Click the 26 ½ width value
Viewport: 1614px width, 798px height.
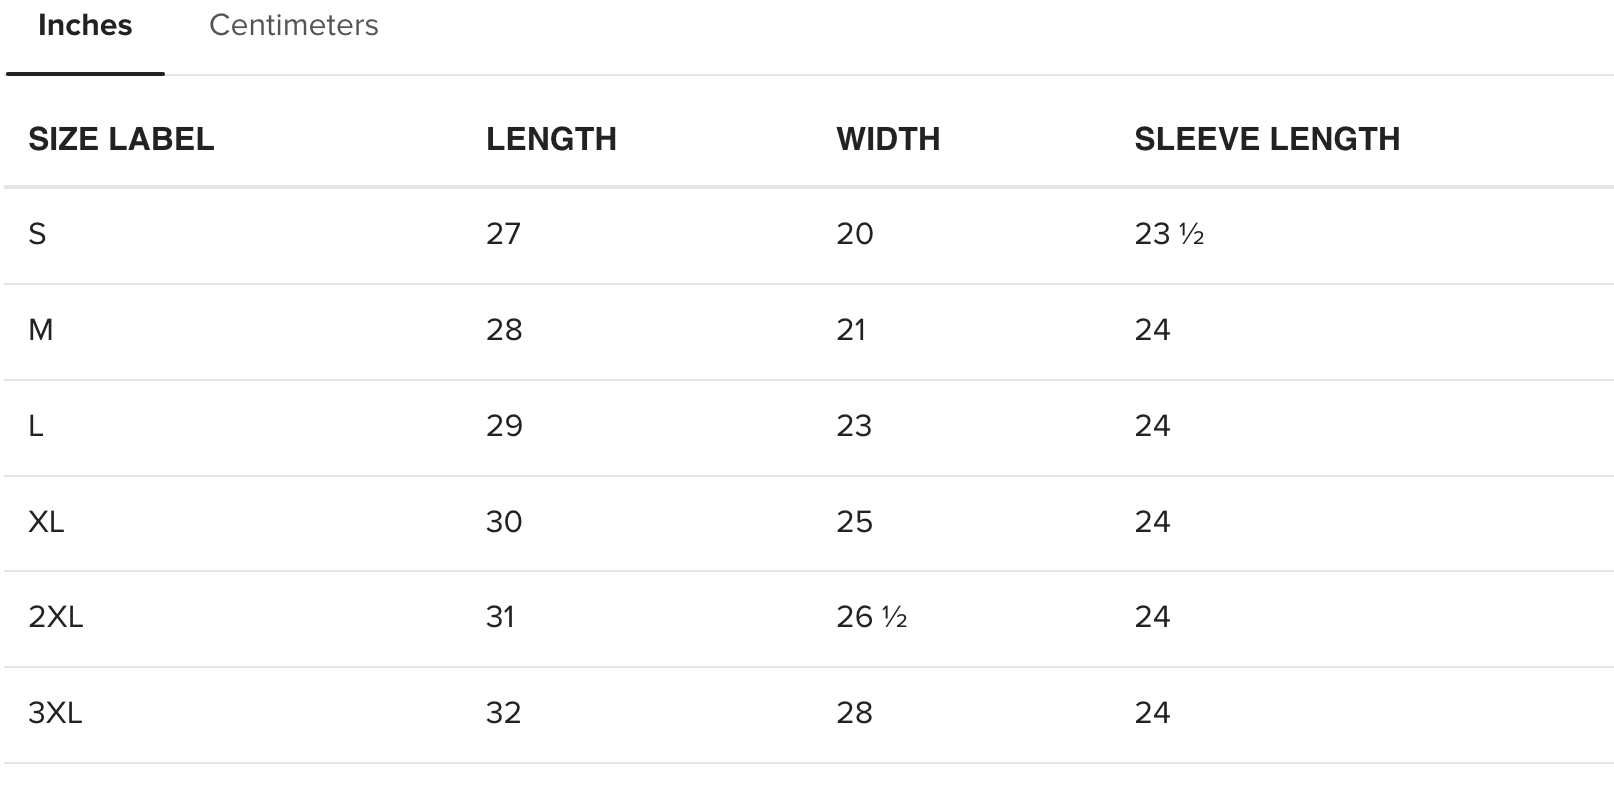[x=871, y=617]
